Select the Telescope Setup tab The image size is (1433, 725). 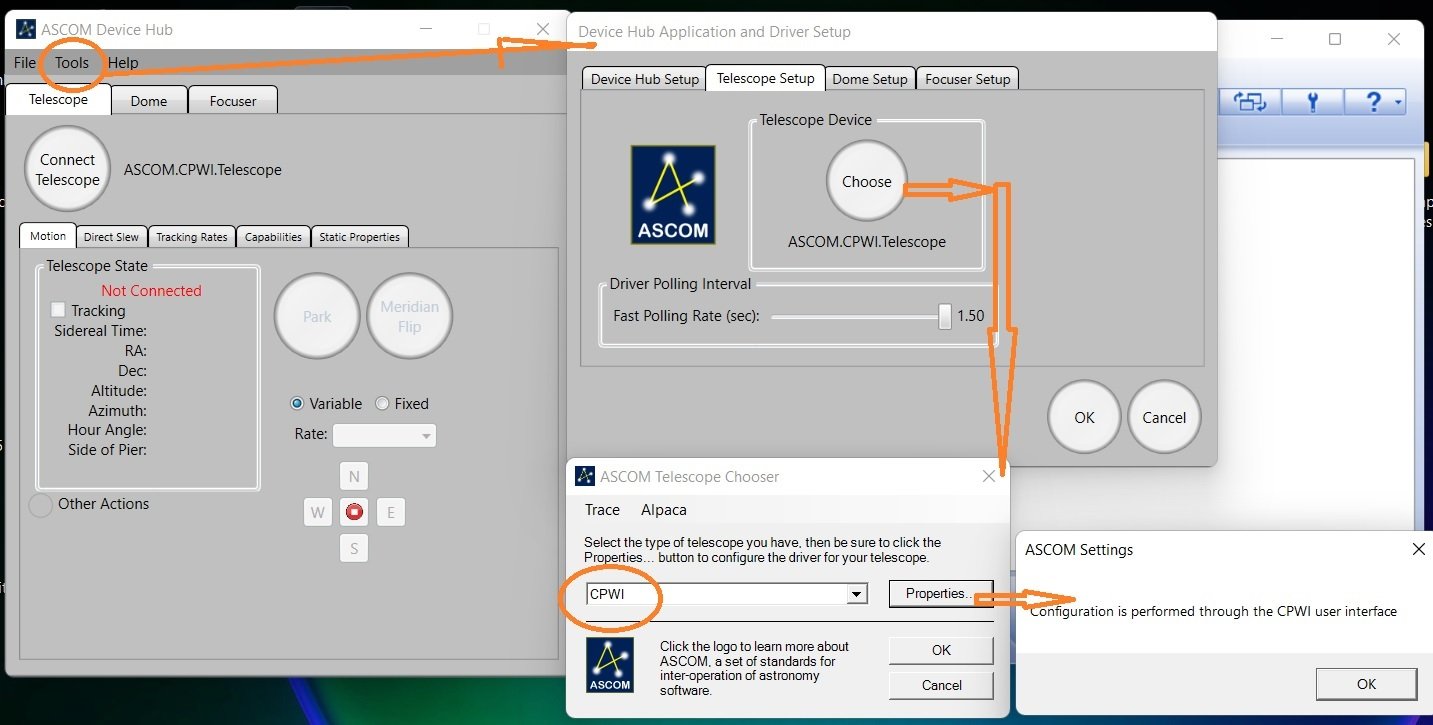click(766, 78)
